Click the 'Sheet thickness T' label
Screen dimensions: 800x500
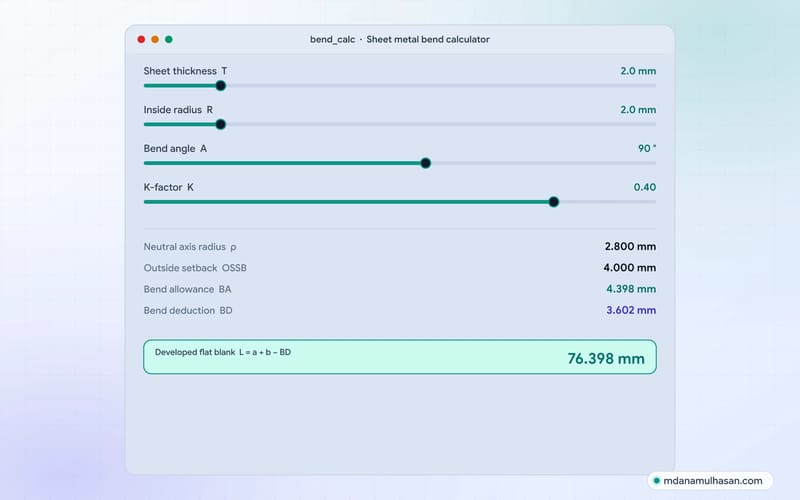pos(185,71)
